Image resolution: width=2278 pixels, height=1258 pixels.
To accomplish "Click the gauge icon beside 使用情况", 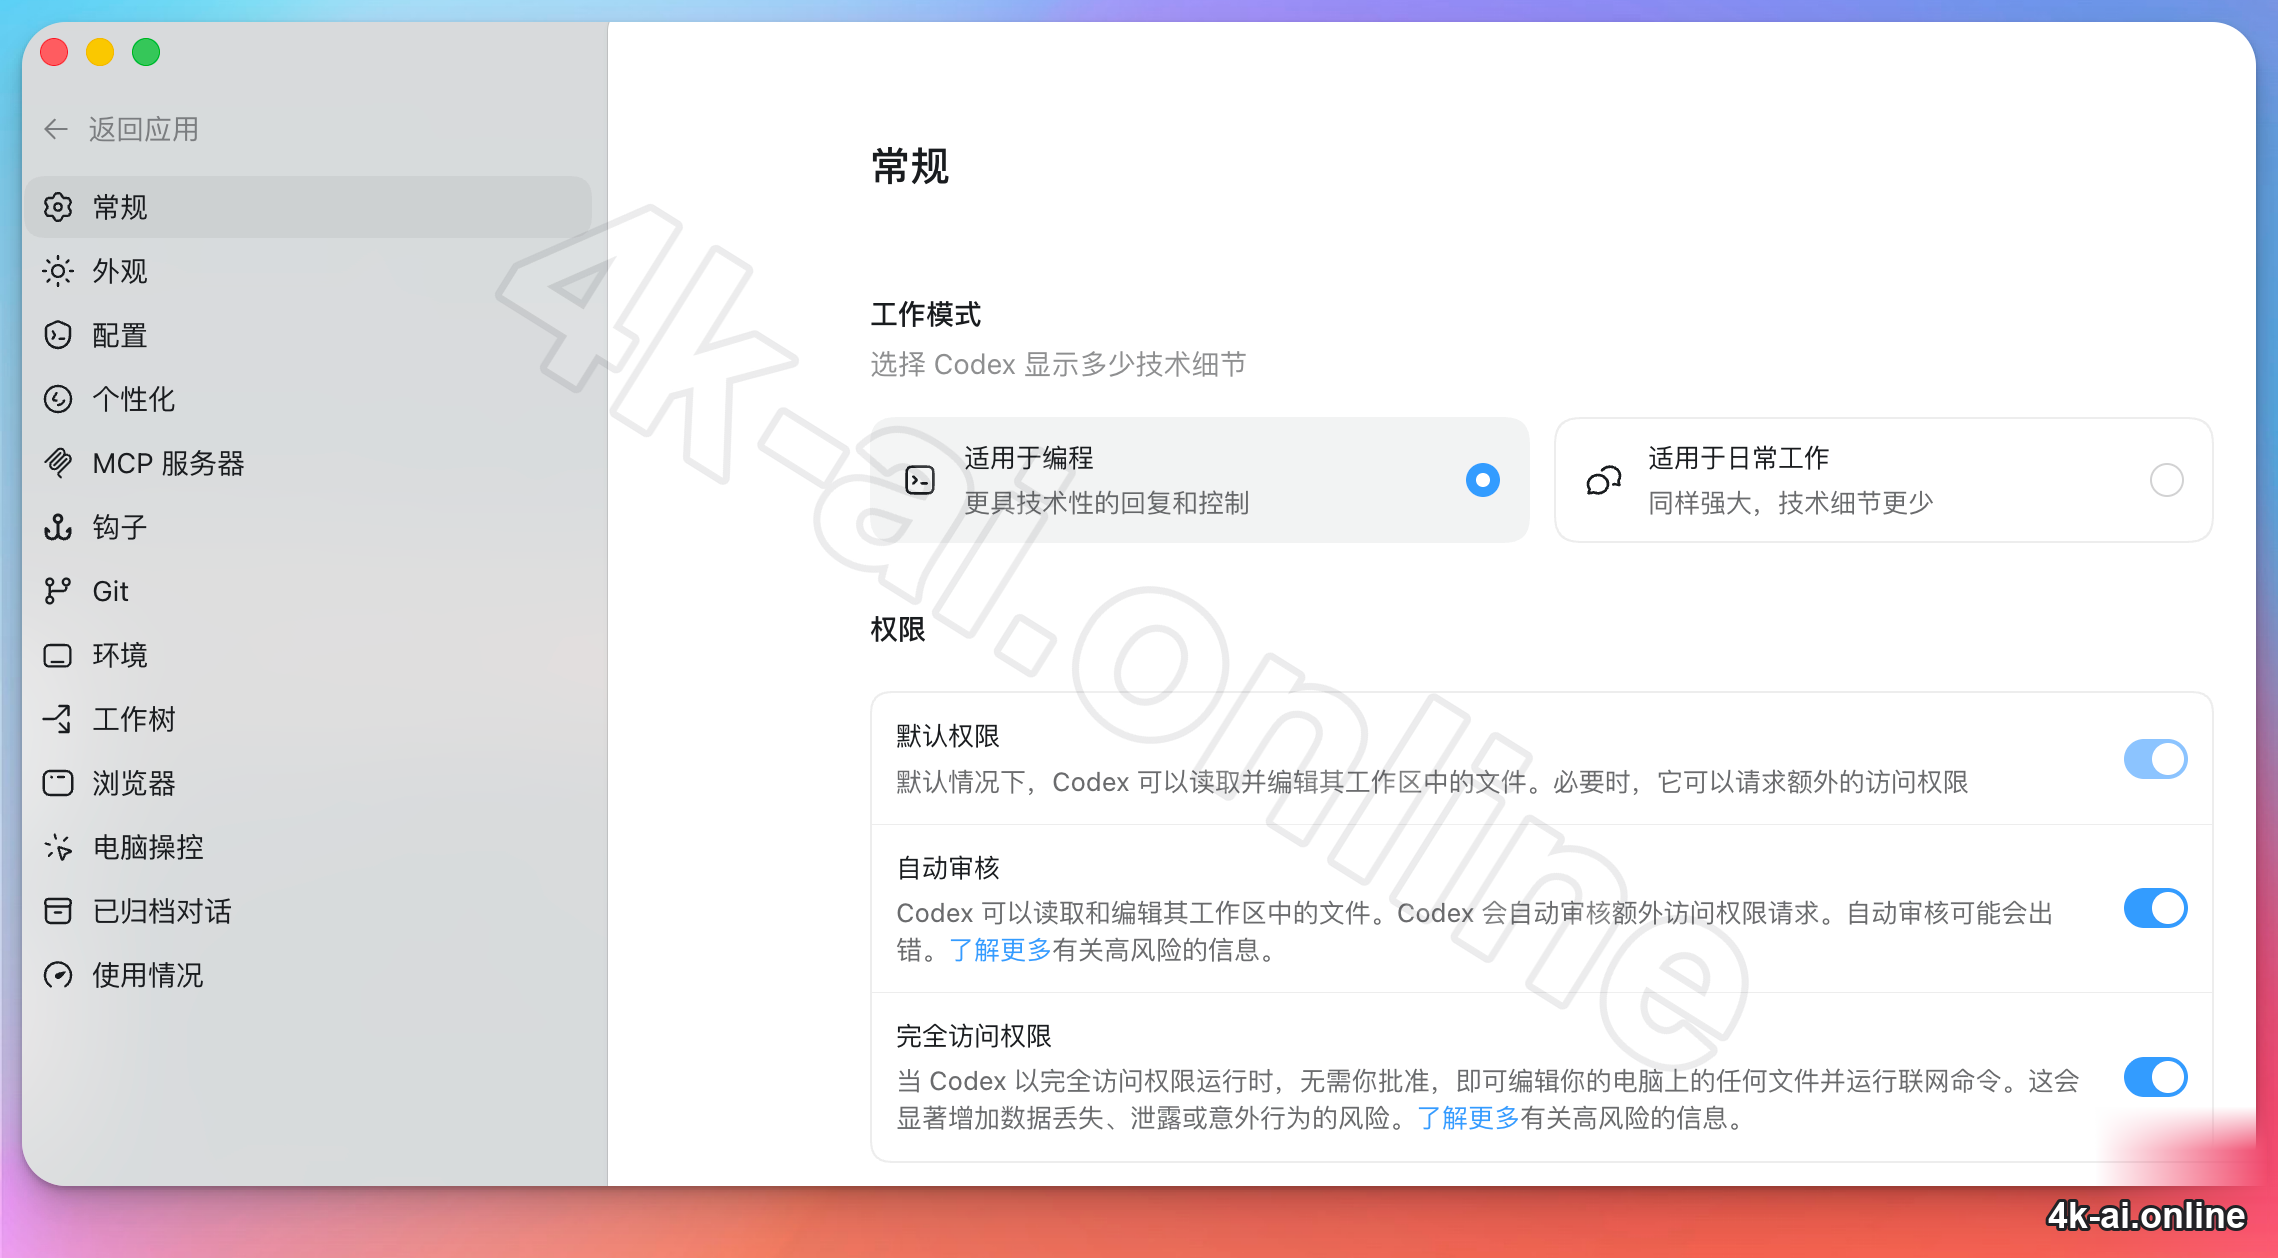I will (x=58, y=975).
